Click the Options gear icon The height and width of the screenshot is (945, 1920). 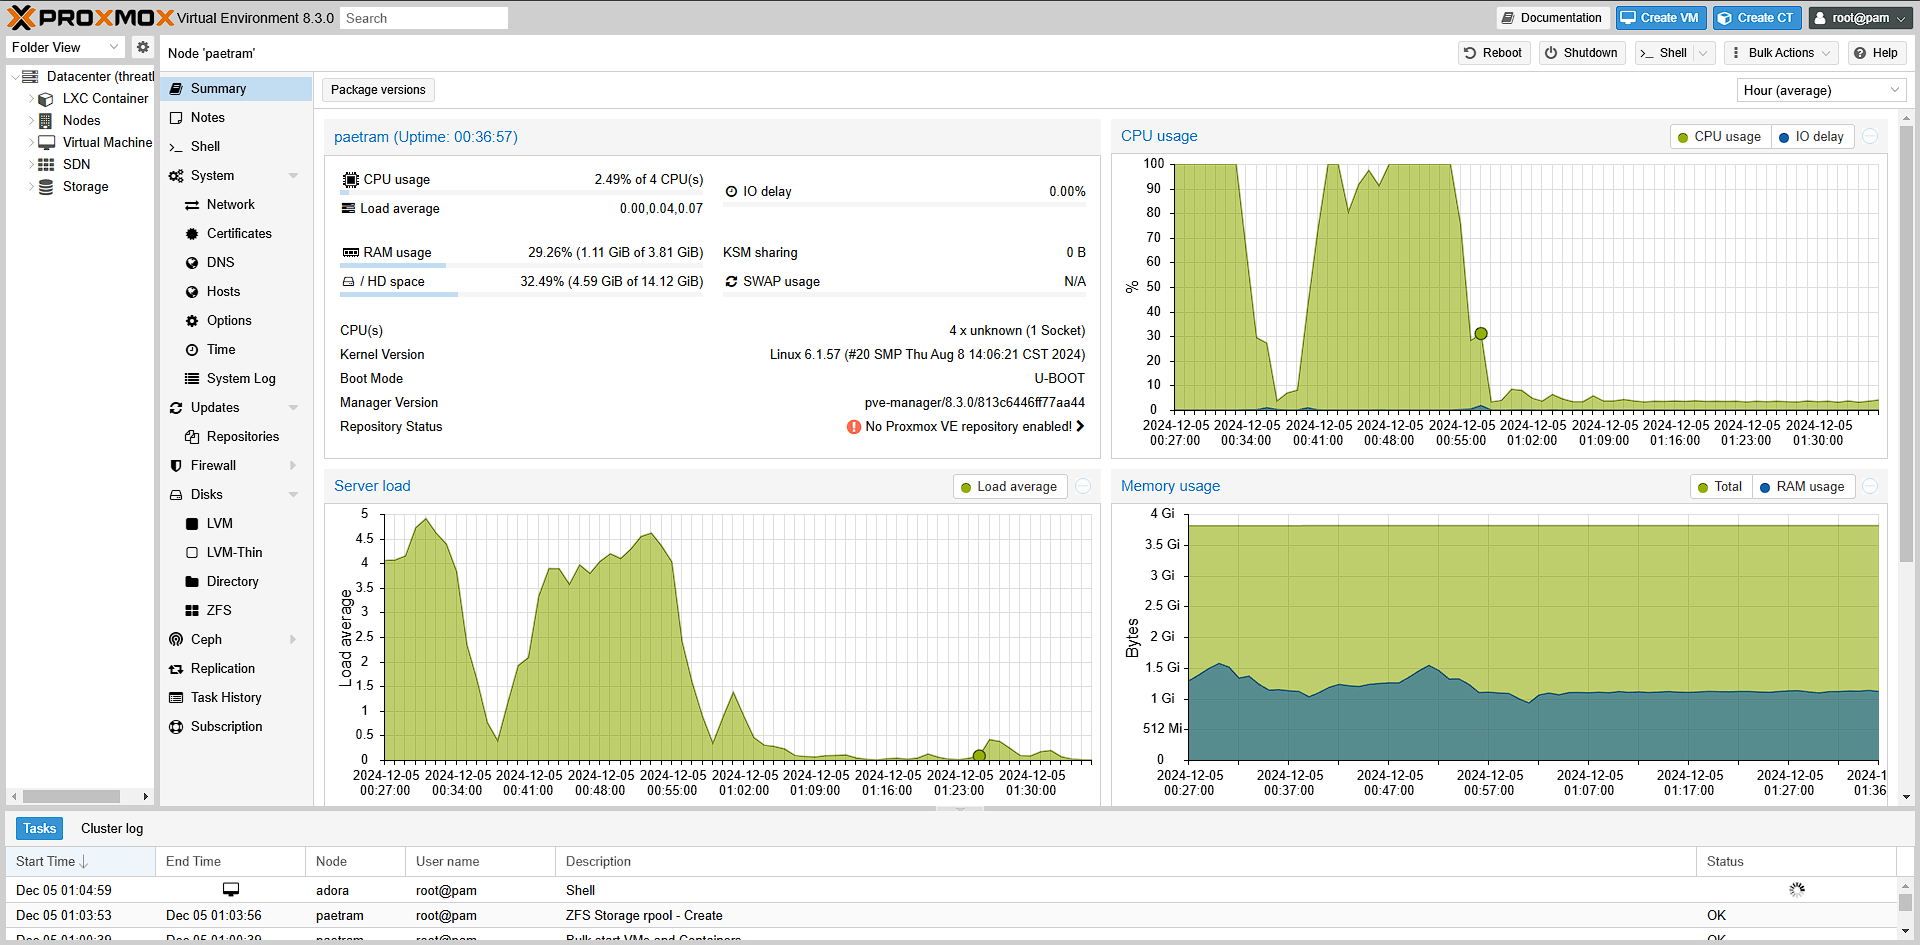tap(192, 321)
